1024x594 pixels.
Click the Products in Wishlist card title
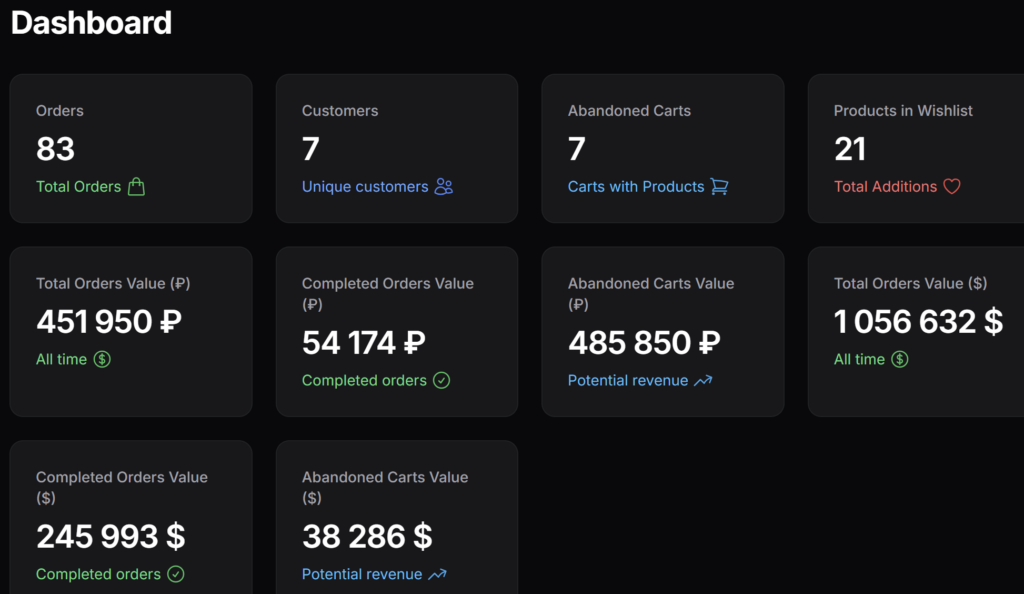[903, 111]
